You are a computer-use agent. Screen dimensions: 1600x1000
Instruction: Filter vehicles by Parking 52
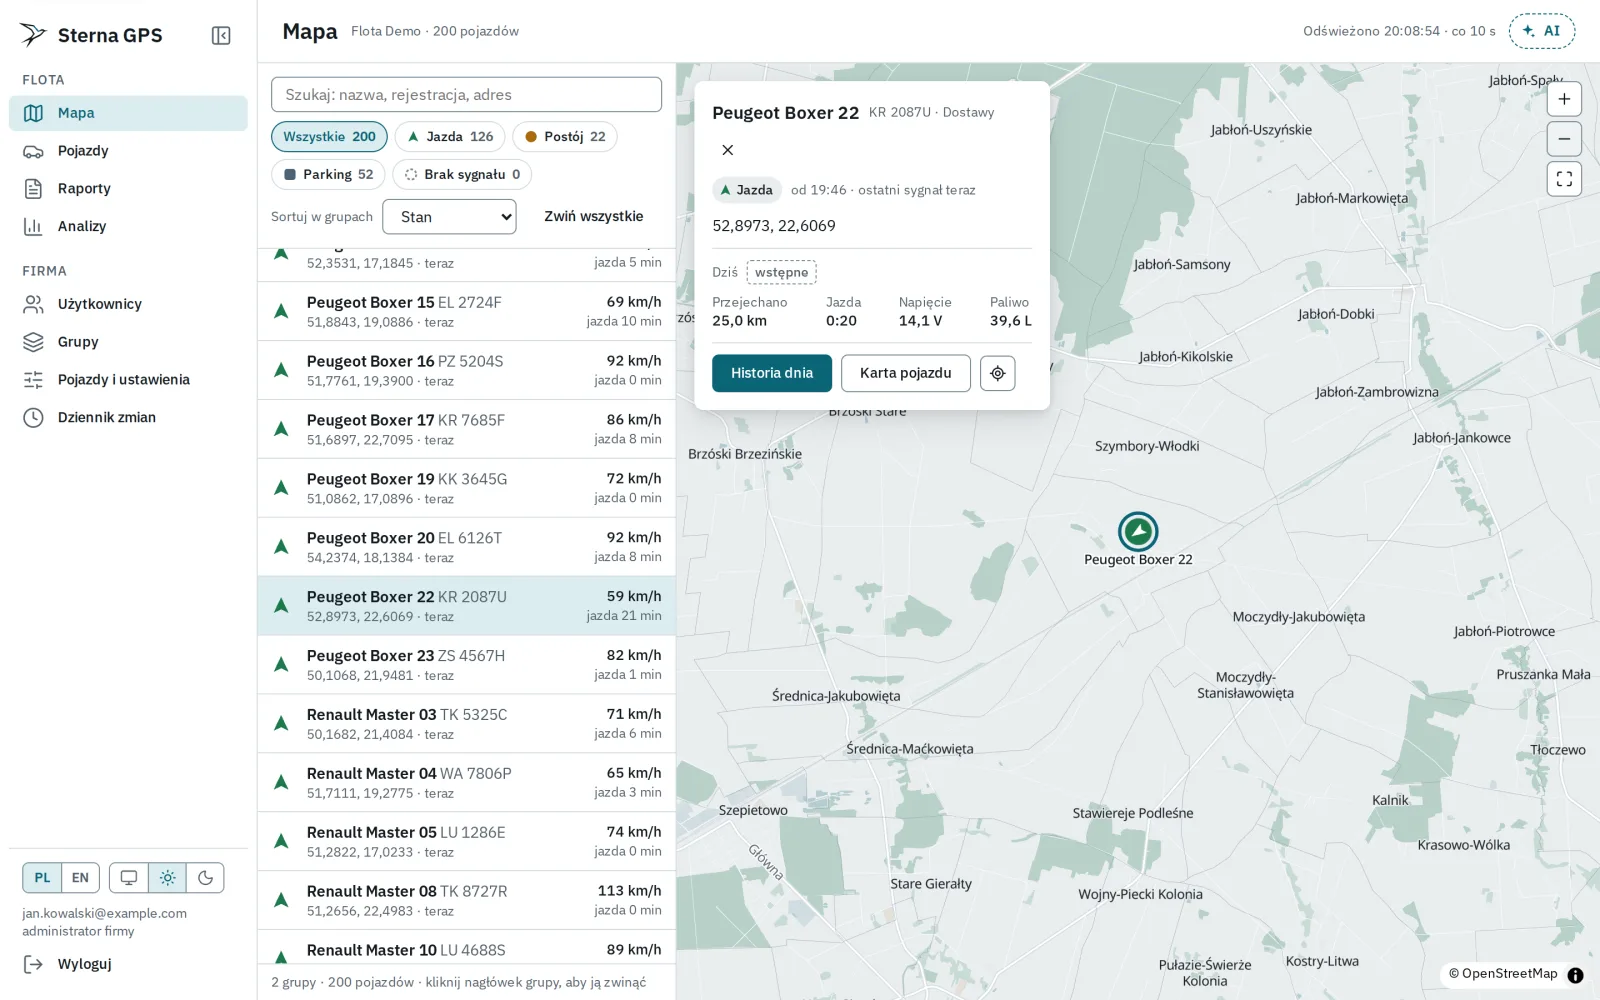pyautogui.click(x=328, y=175)
